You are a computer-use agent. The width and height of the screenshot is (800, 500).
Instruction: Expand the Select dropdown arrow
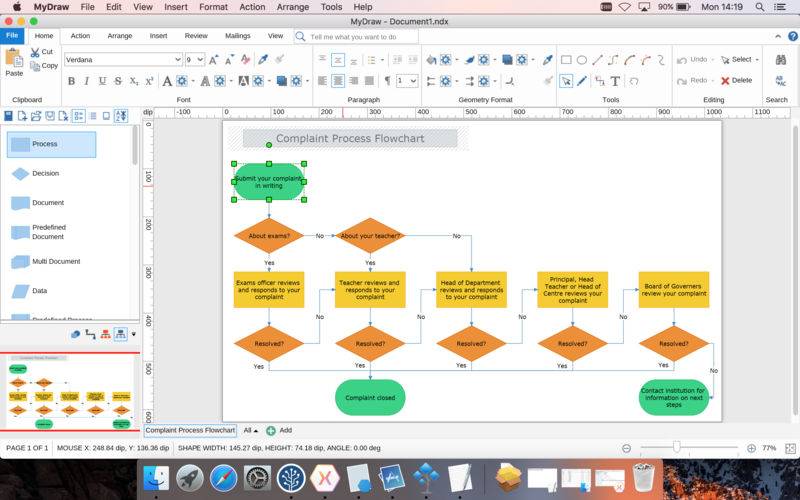tap(757, 60)
